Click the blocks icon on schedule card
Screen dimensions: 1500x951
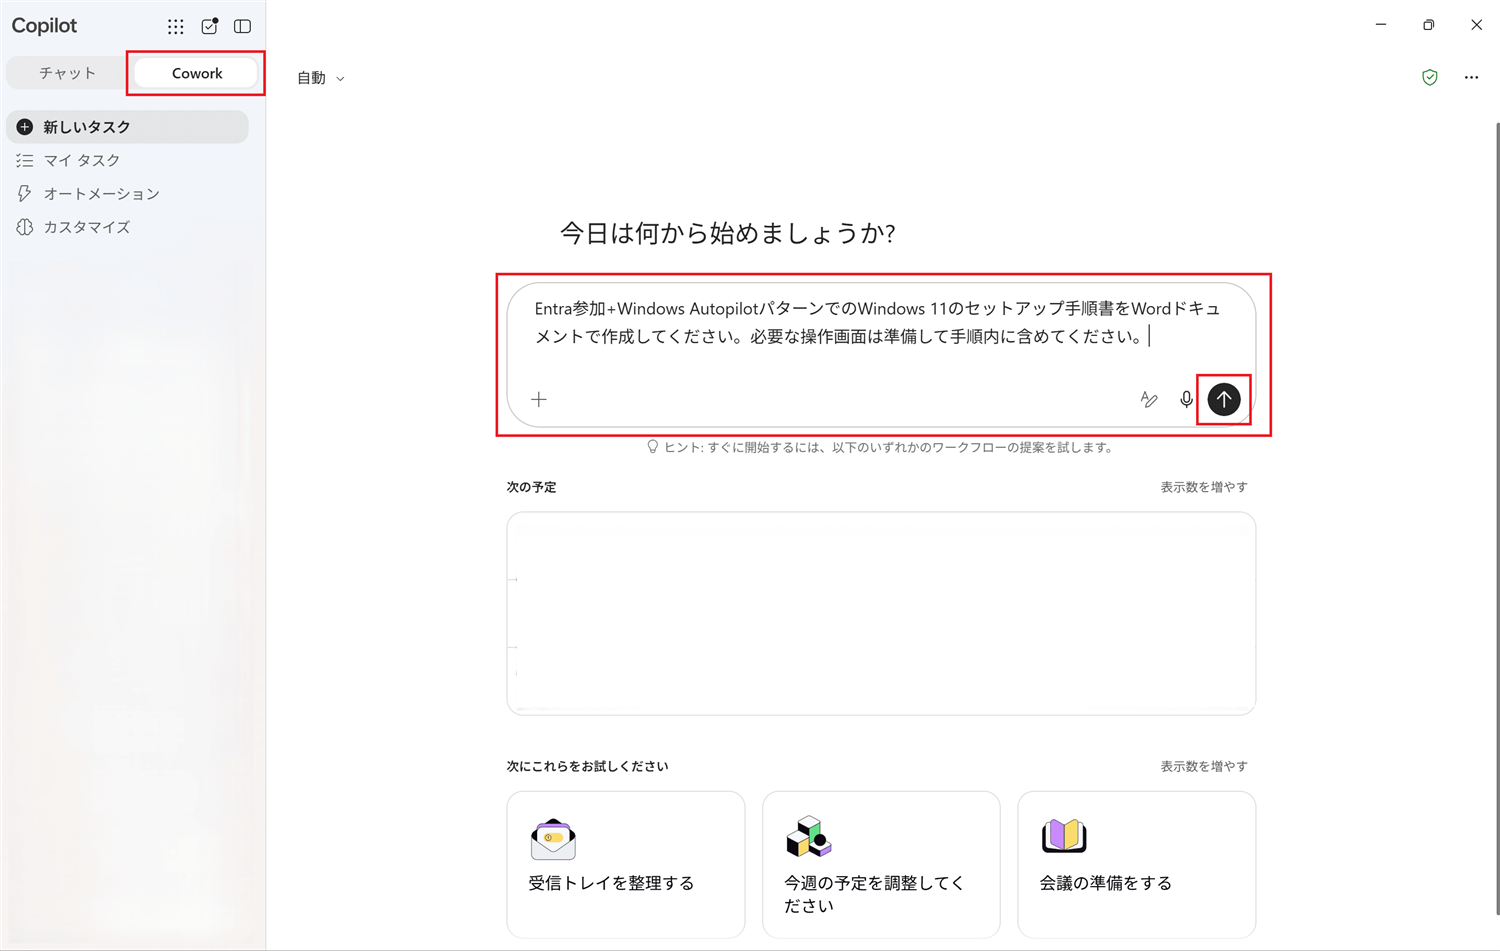[x=809, y=837]
